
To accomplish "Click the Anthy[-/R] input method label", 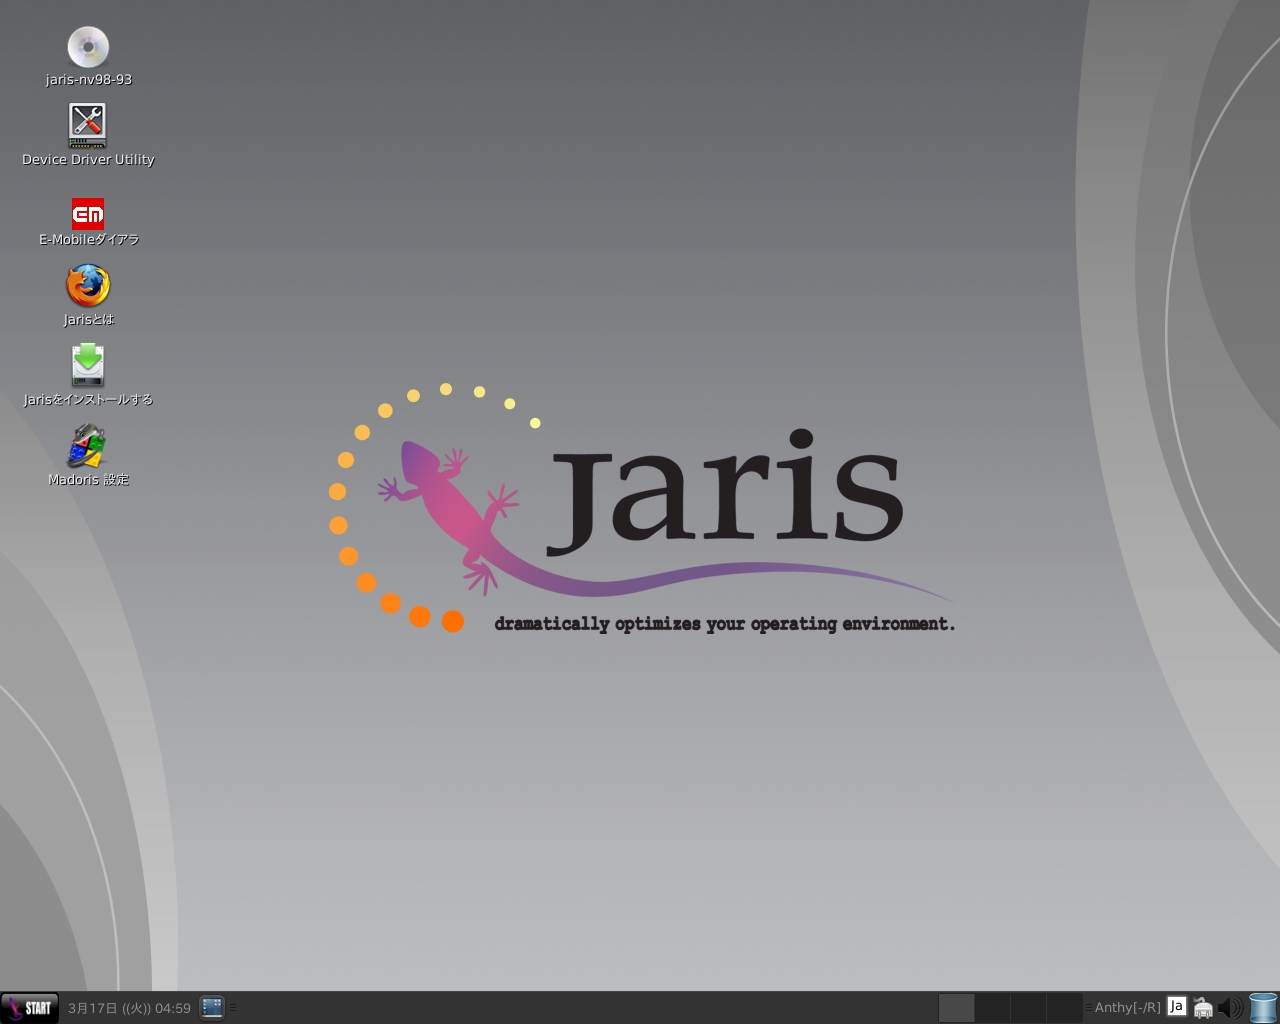I will (1127, 1007).
